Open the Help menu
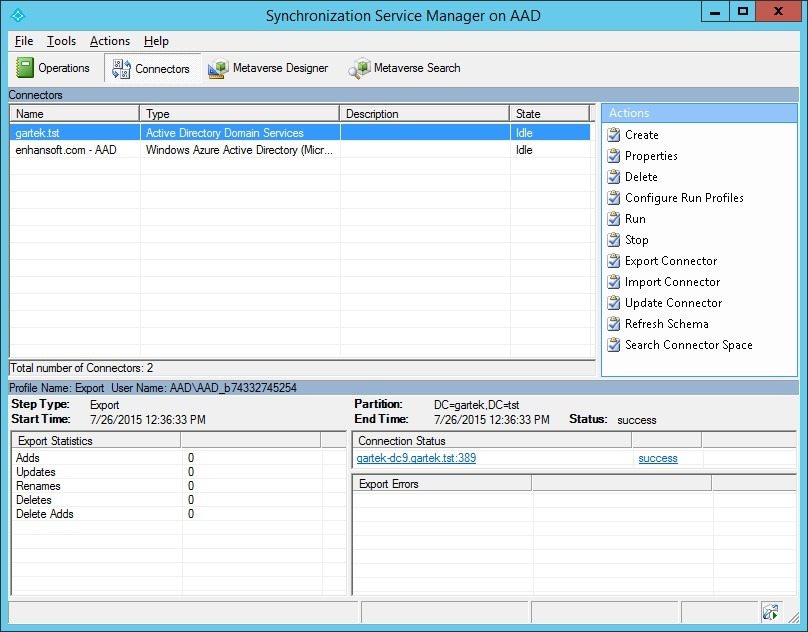 point(156,41)
